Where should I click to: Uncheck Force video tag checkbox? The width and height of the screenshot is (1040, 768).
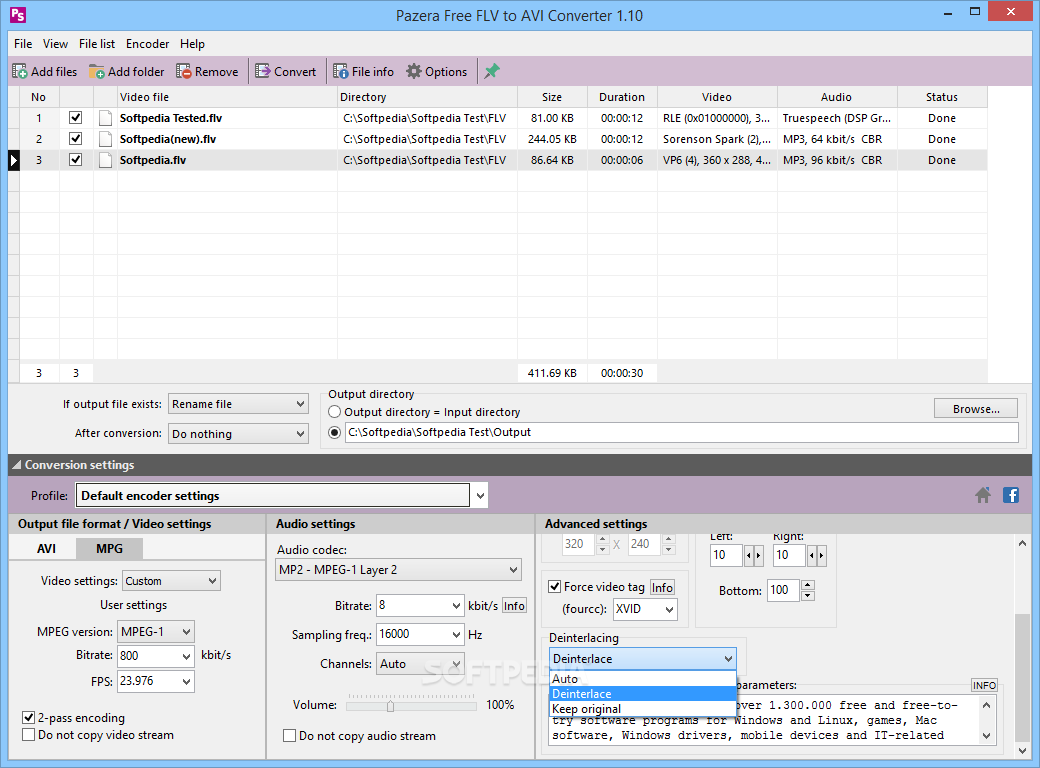(x=554, y=586)
